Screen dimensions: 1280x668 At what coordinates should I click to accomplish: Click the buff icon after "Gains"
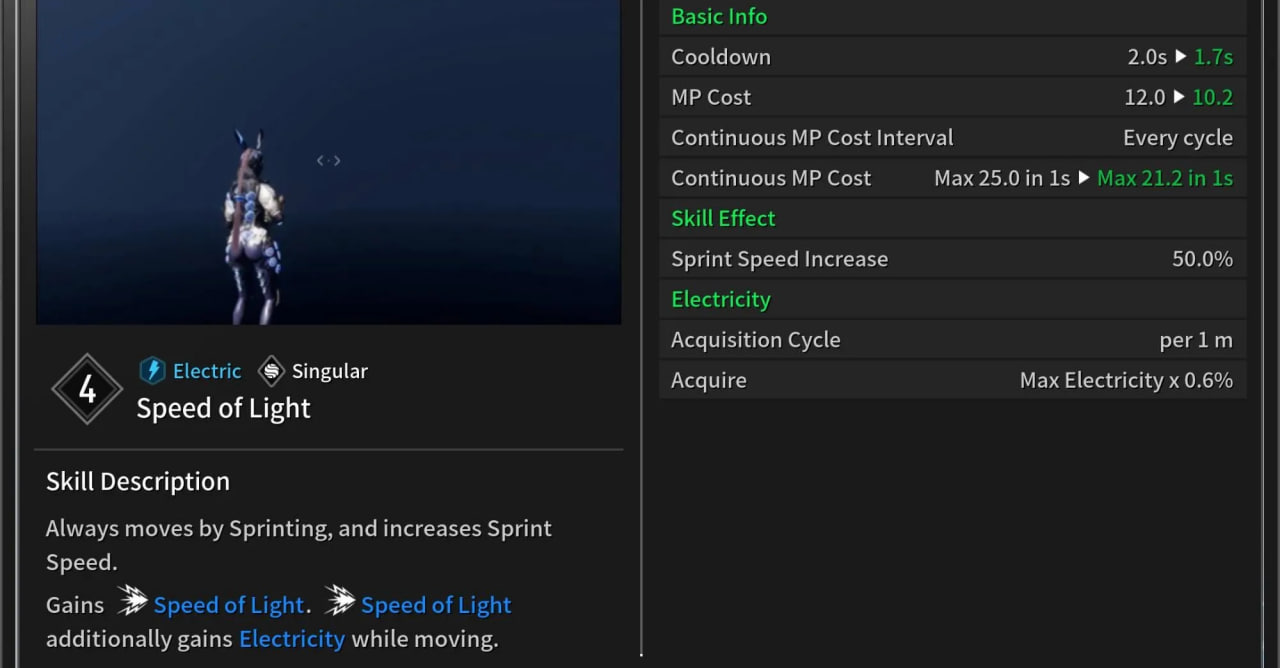(132, 602)
